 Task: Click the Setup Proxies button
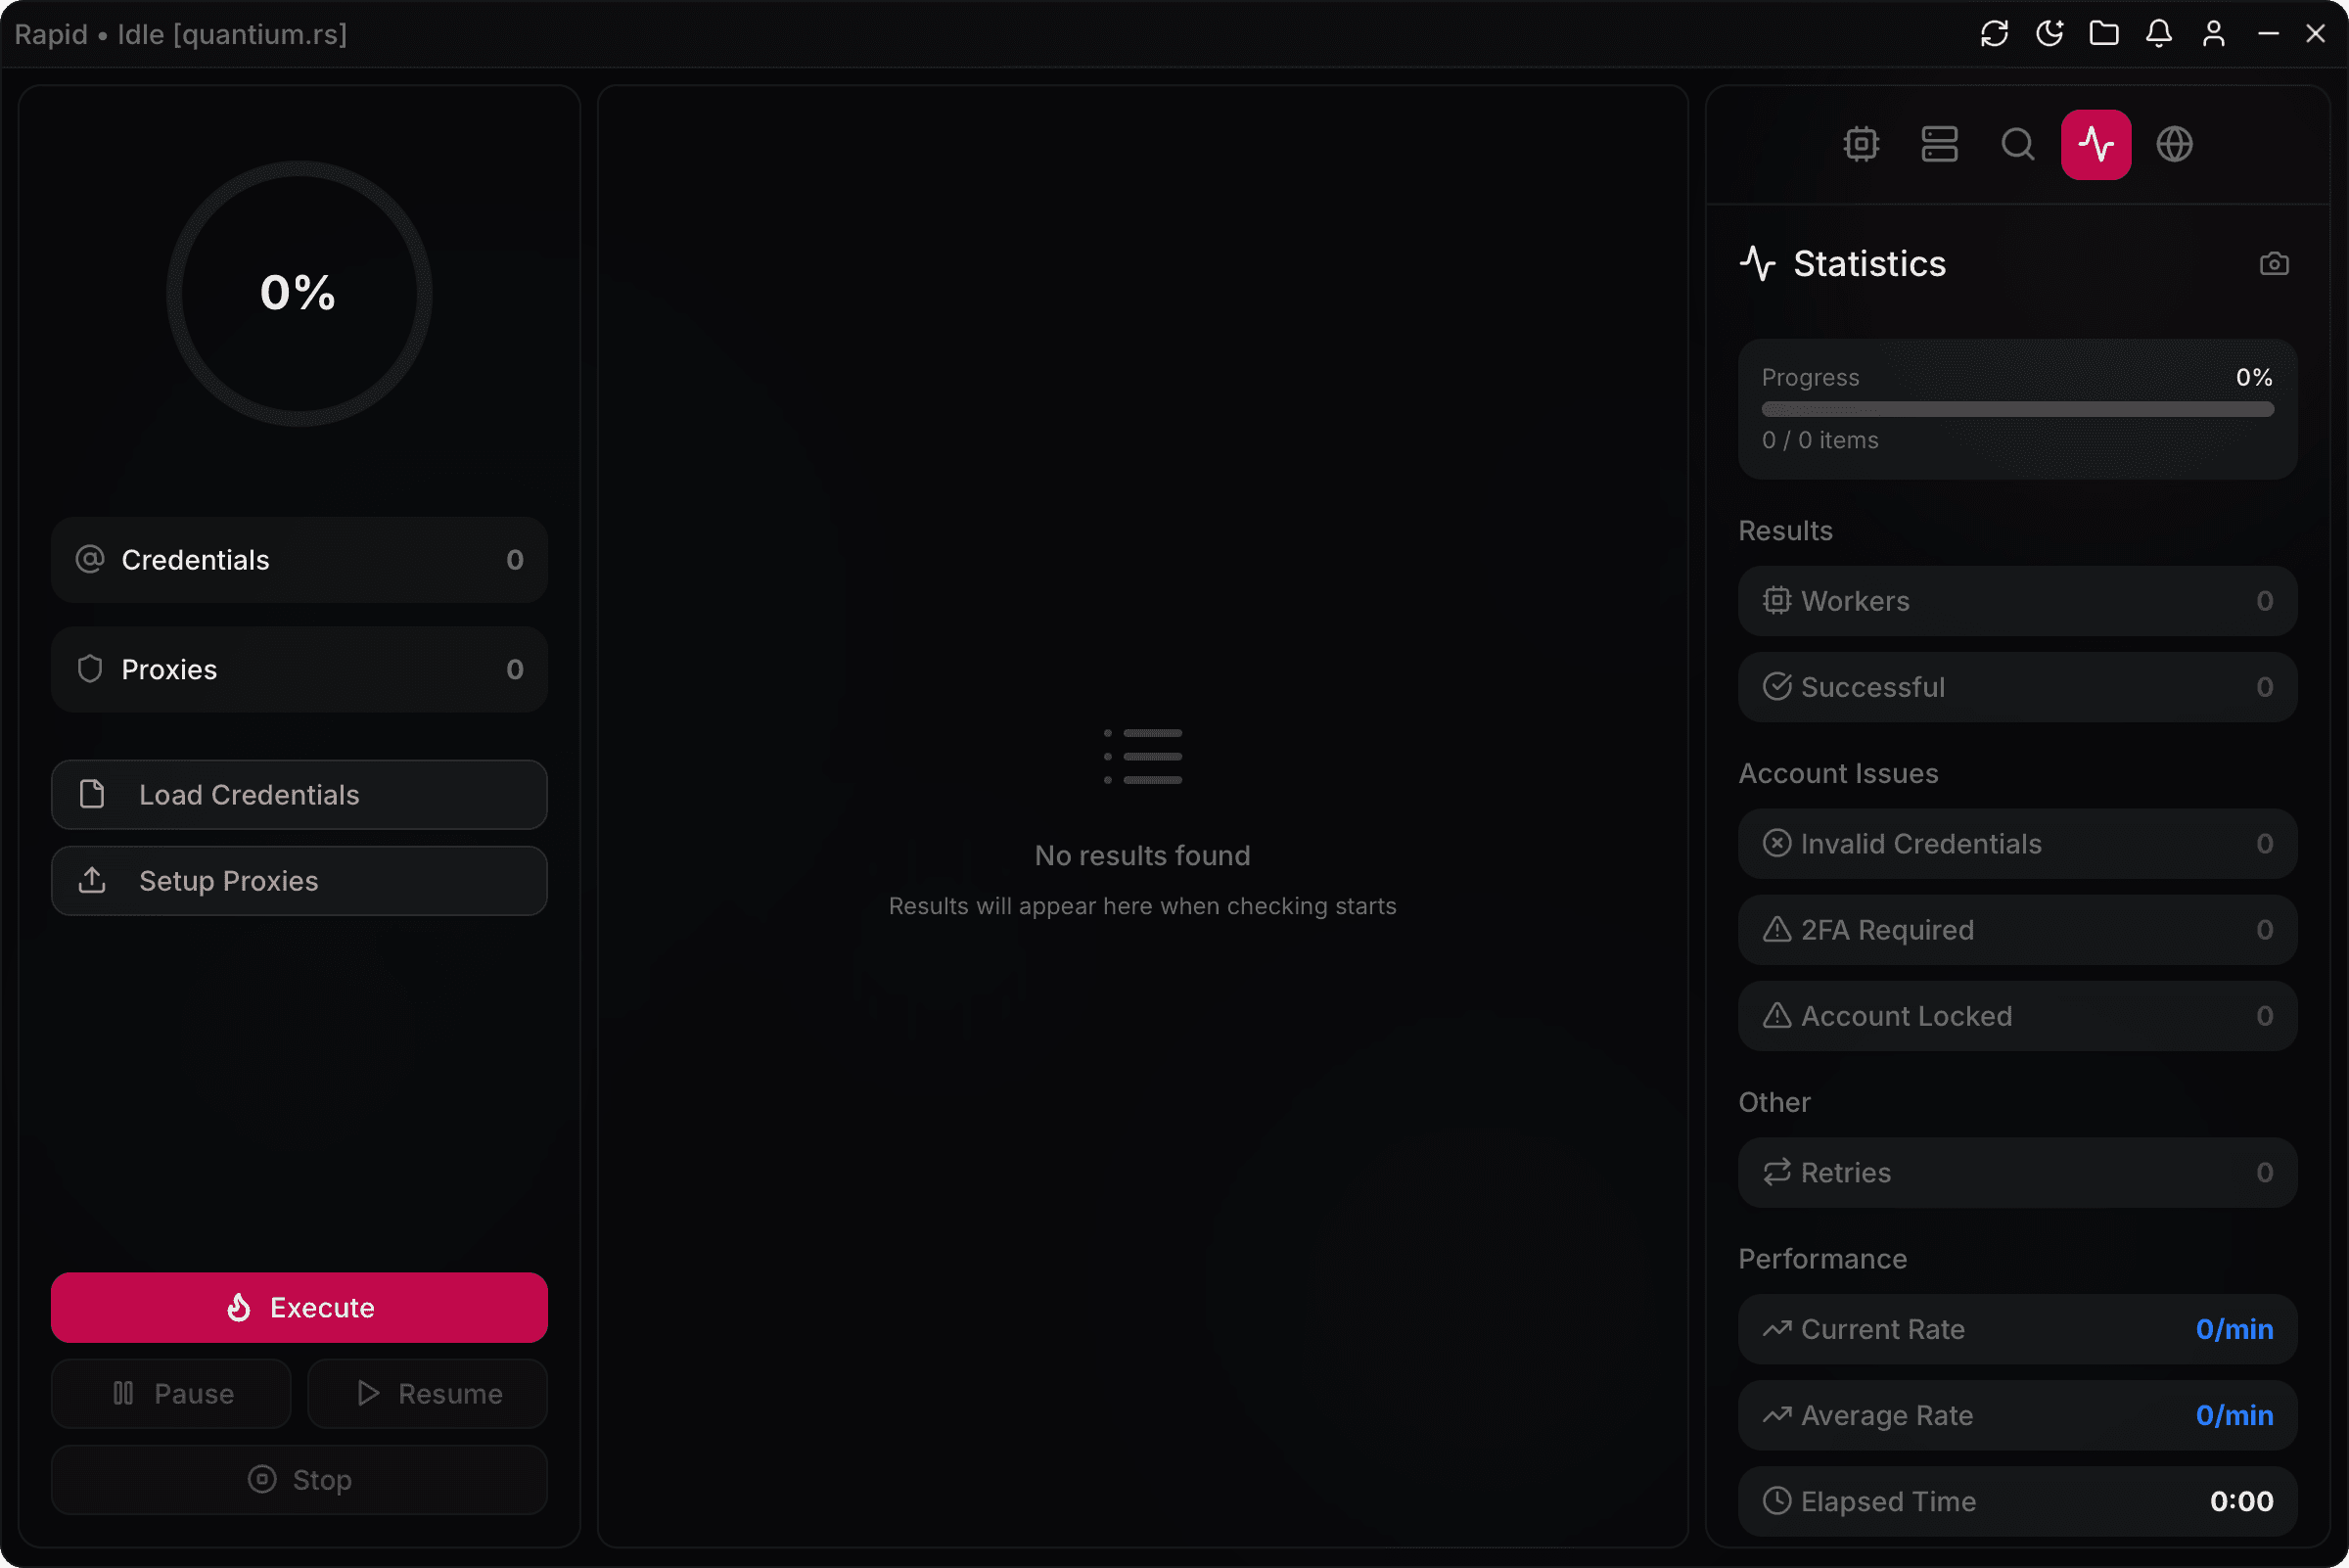[x=299, y=881]
